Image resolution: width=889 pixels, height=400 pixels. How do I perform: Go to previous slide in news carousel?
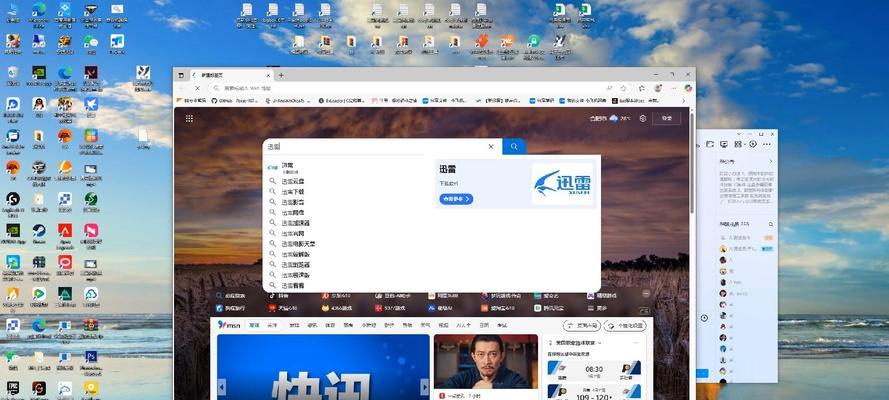[222, 387]
